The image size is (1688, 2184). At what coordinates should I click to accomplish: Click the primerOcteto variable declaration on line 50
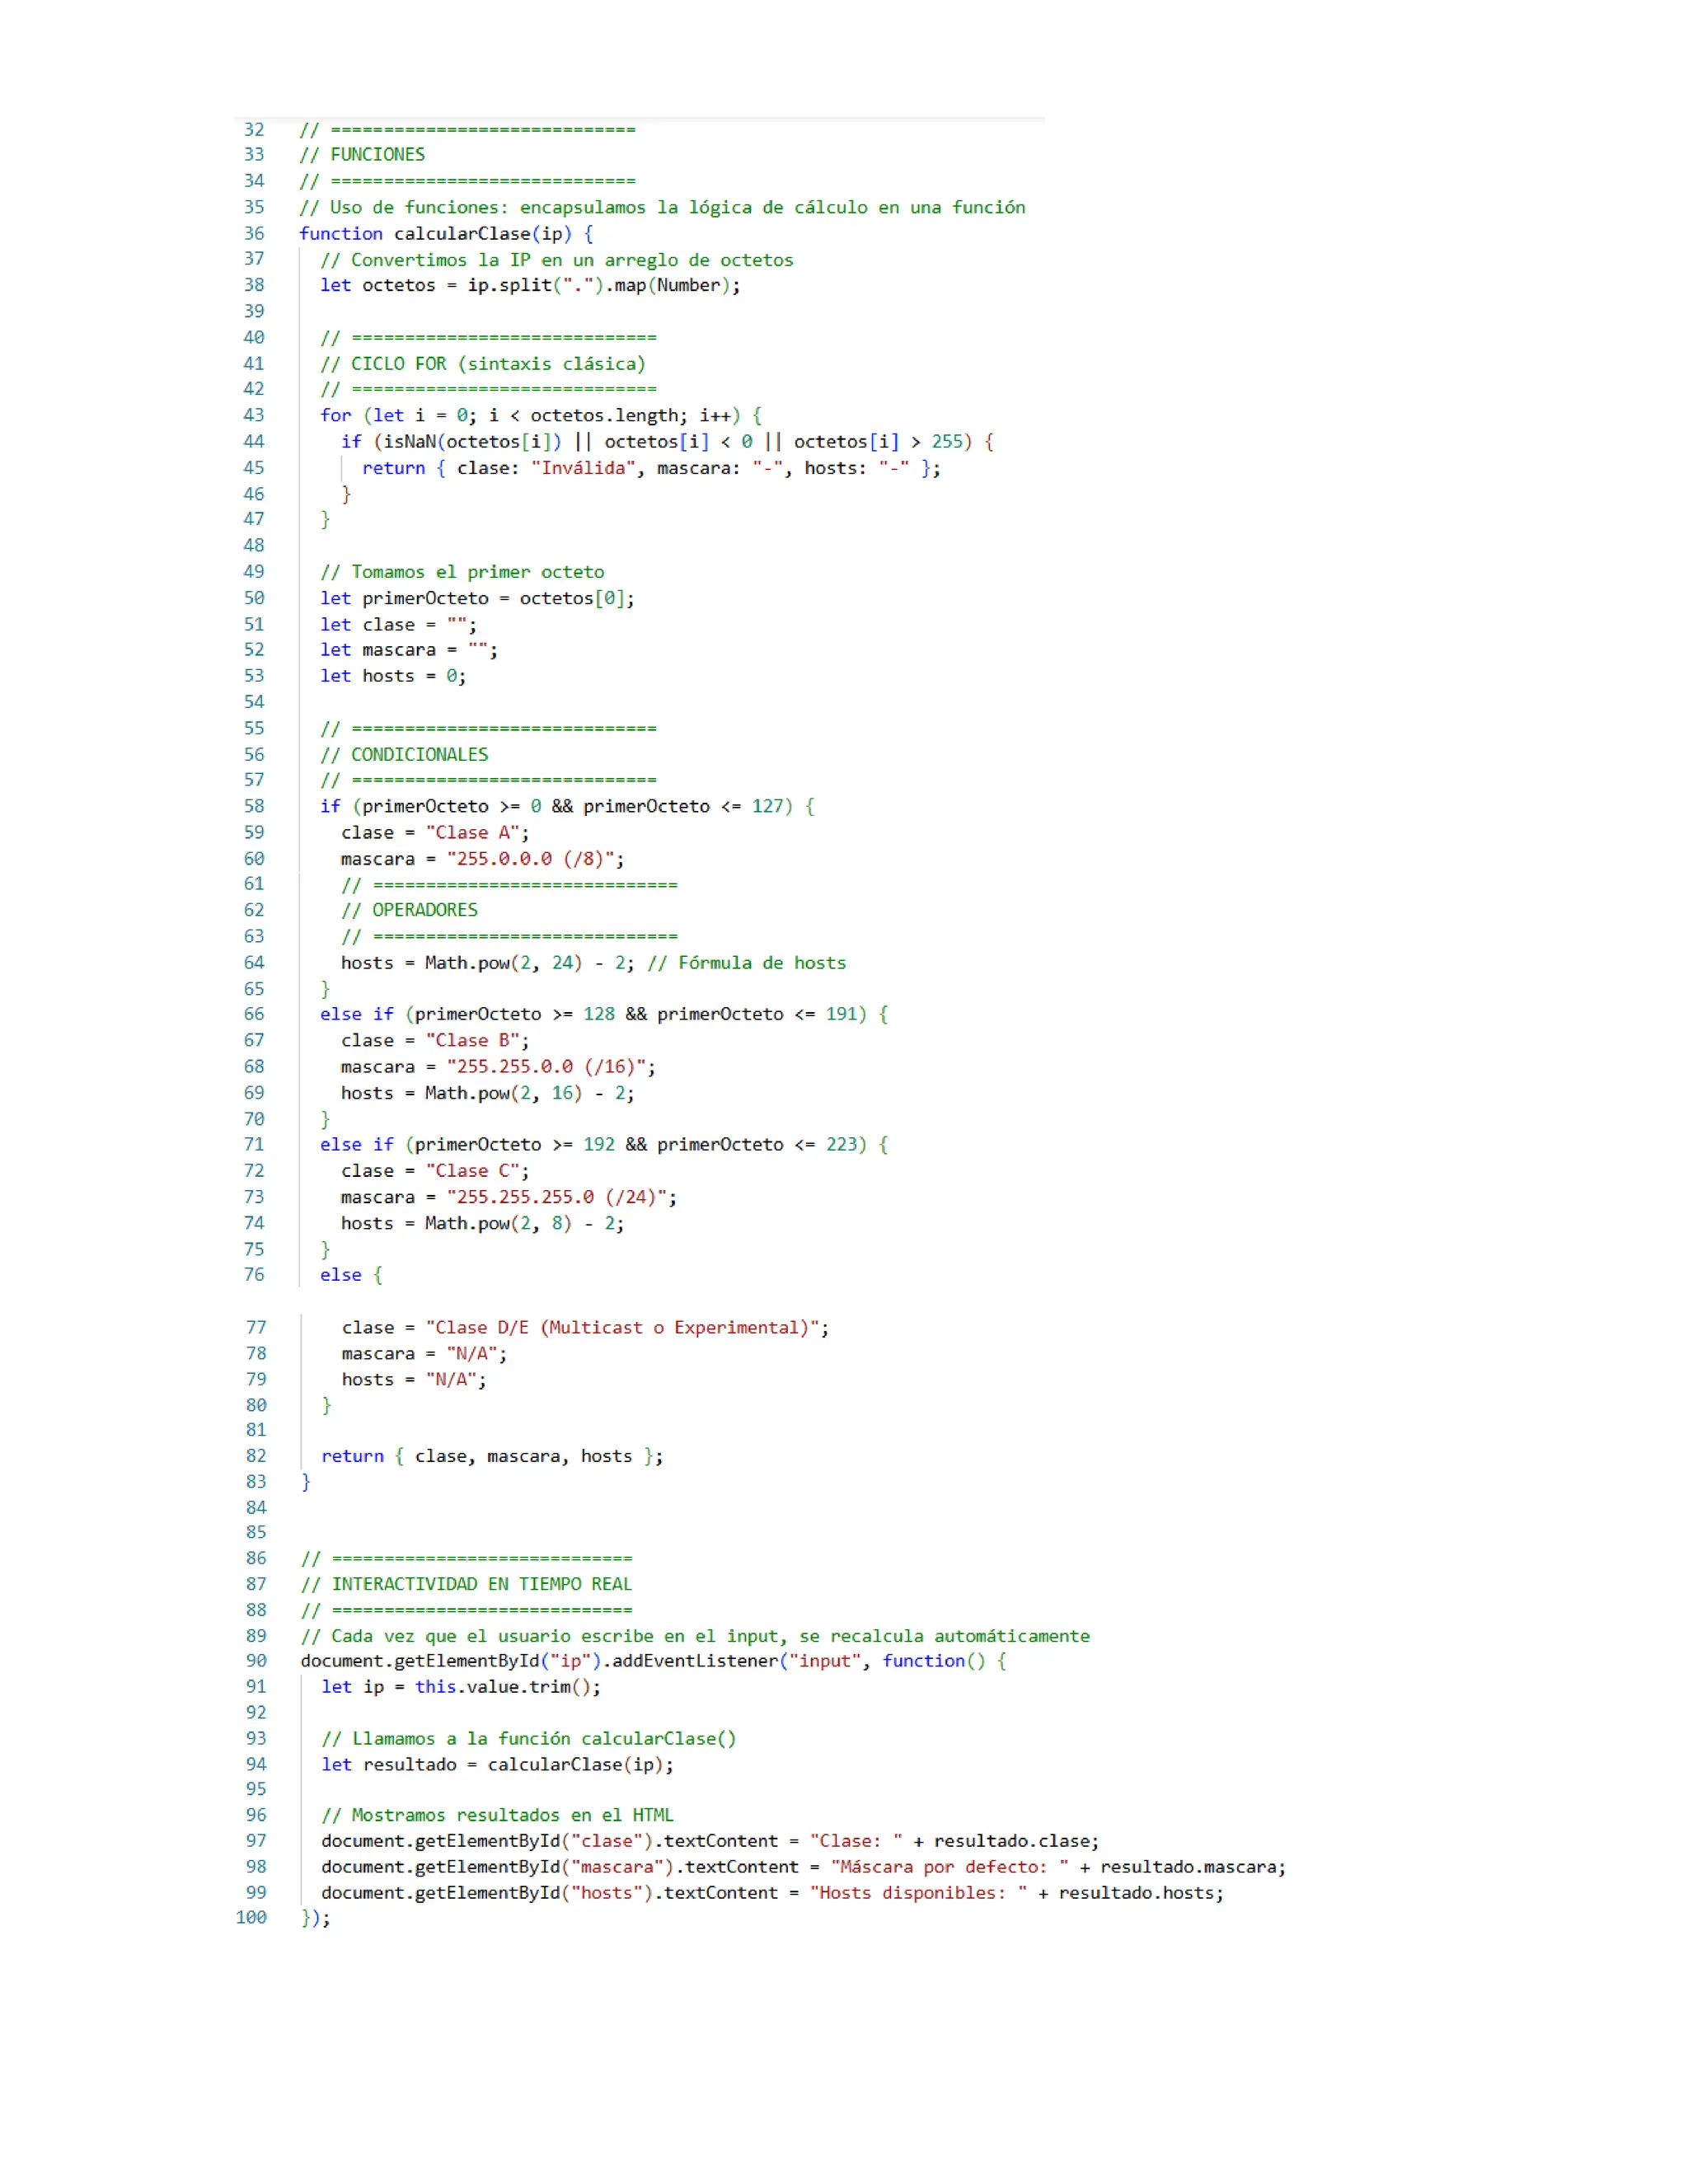pos(425,598)
